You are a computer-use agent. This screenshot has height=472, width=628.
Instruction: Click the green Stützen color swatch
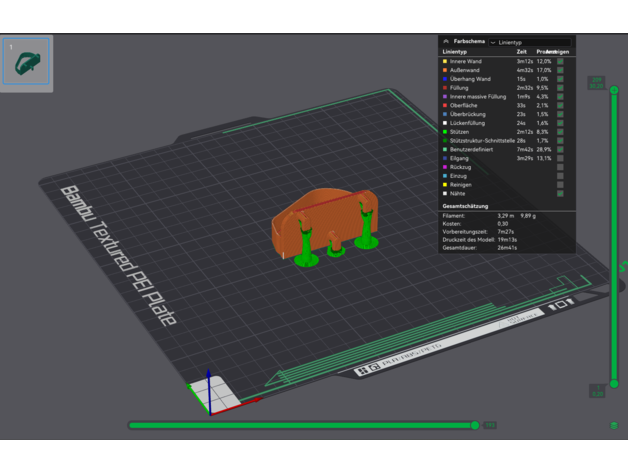tap(444, 131)
